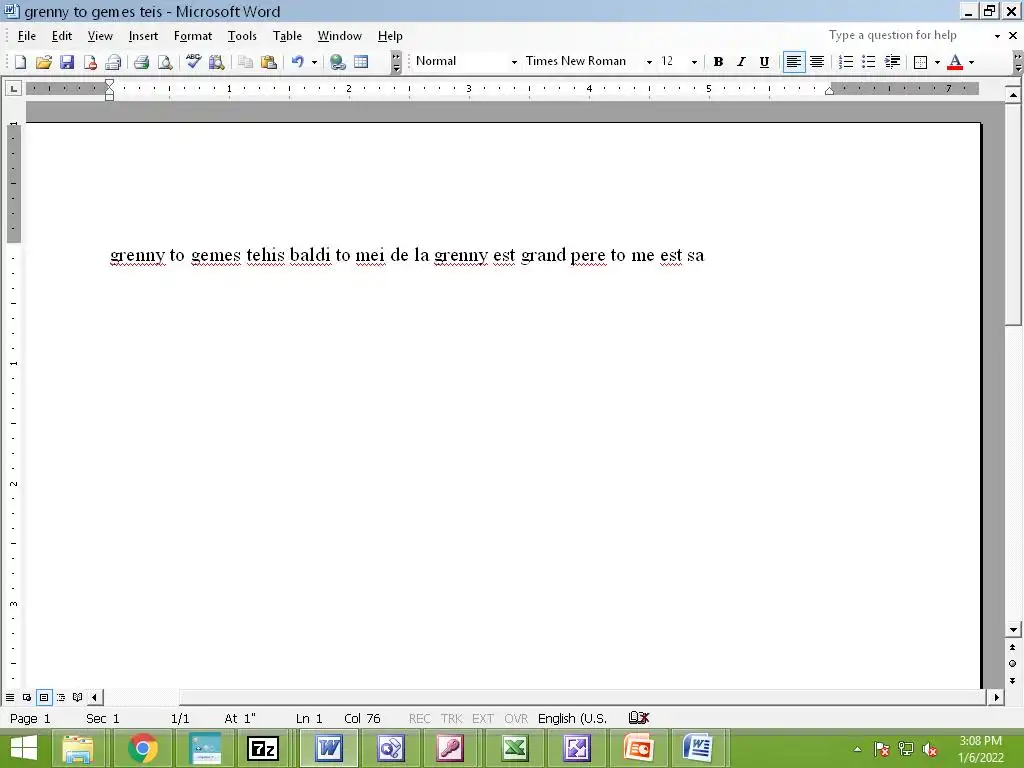
Task: Open the Style dropdown showing Normal
Action: click(x=515, y=62)
